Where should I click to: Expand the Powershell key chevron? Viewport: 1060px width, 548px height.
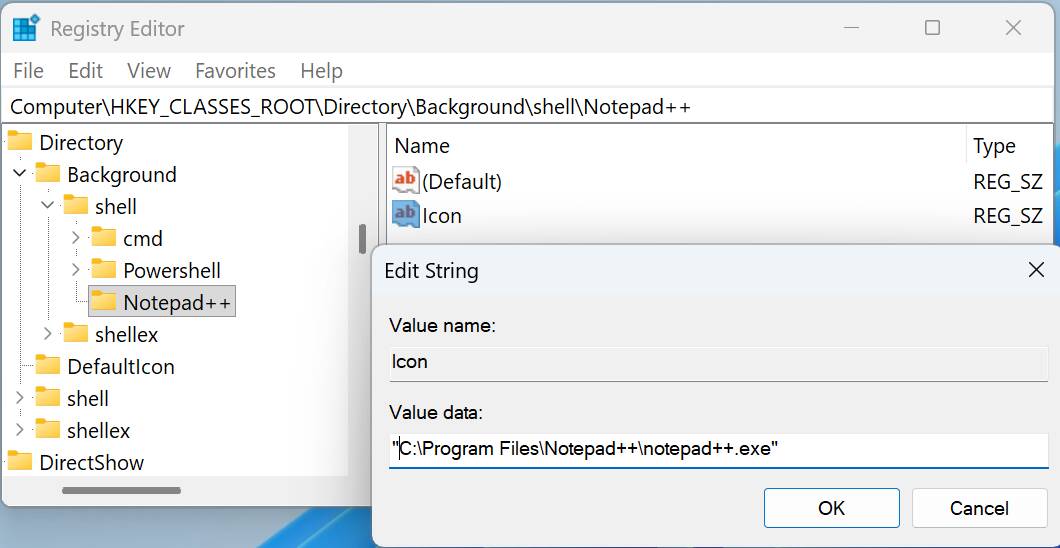pos(76,270)
